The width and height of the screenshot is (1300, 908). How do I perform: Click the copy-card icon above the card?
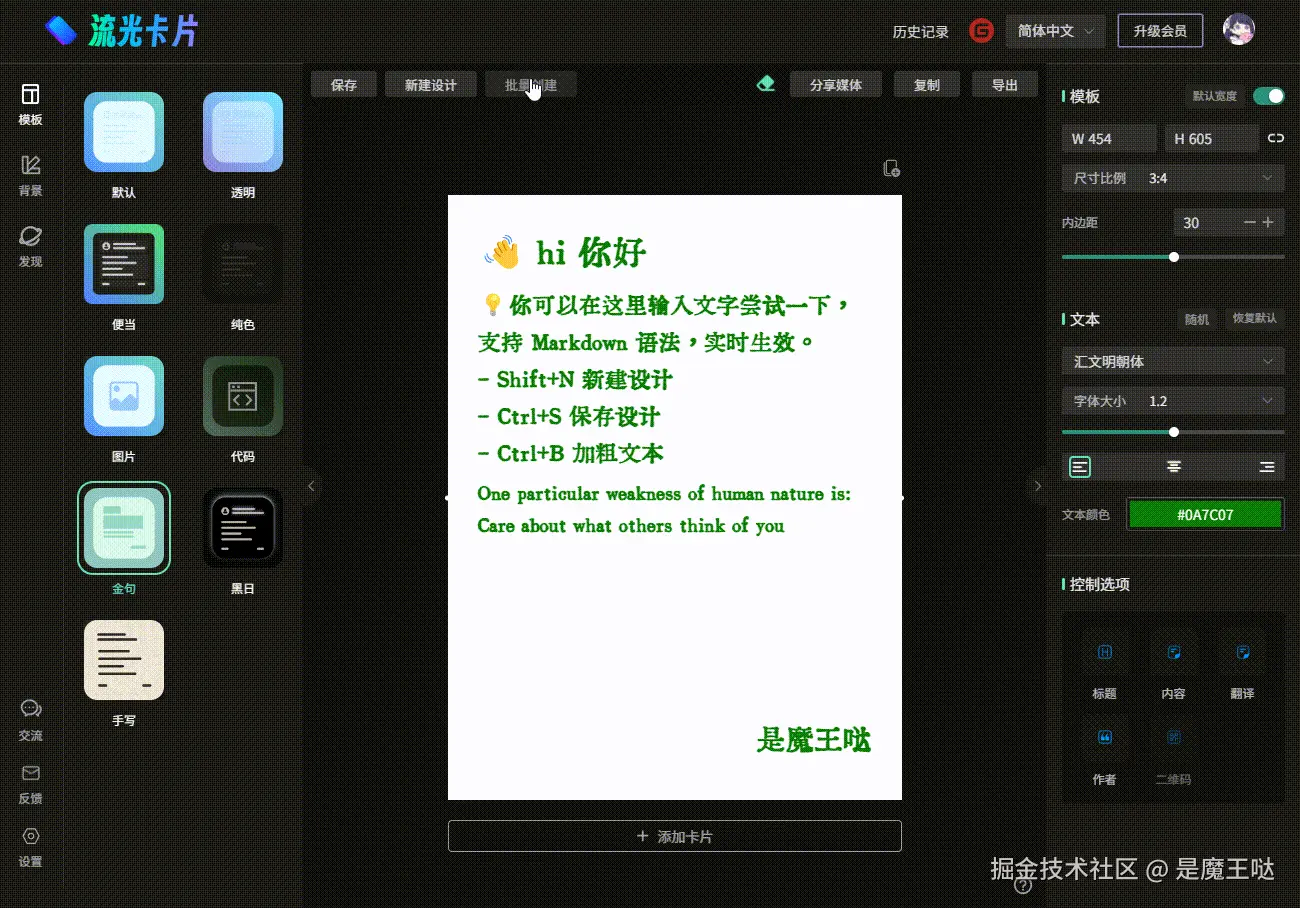point(891,168)
